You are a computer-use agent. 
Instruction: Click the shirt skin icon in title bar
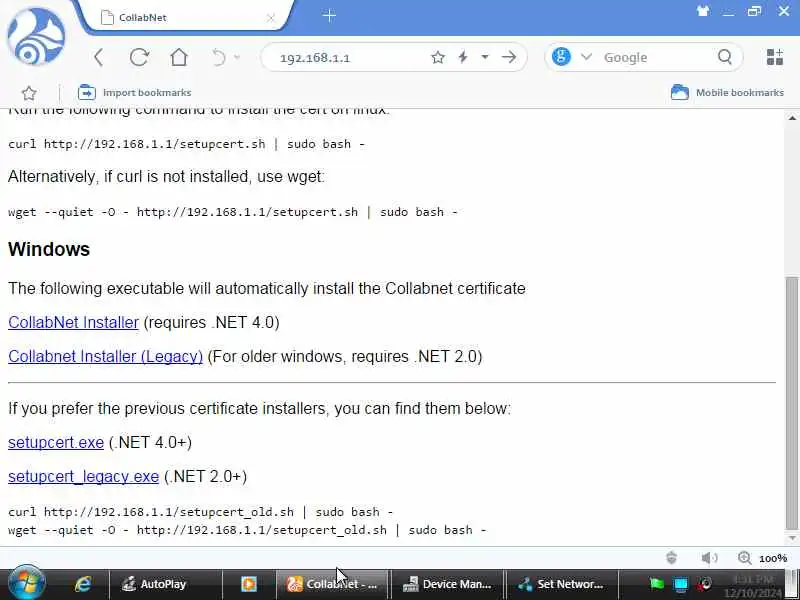[x=703, y=11]
